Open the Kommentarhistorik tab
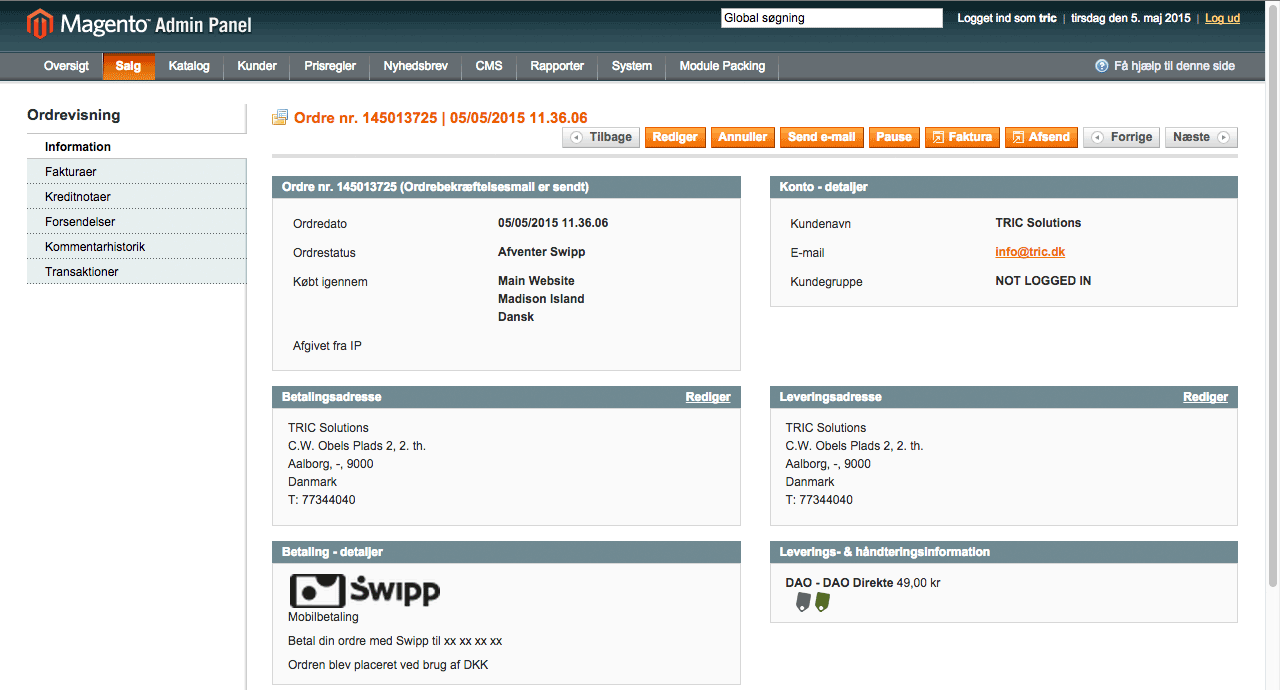The height and width of the screenshot is (690, 1280). click(x=95, y=247)
